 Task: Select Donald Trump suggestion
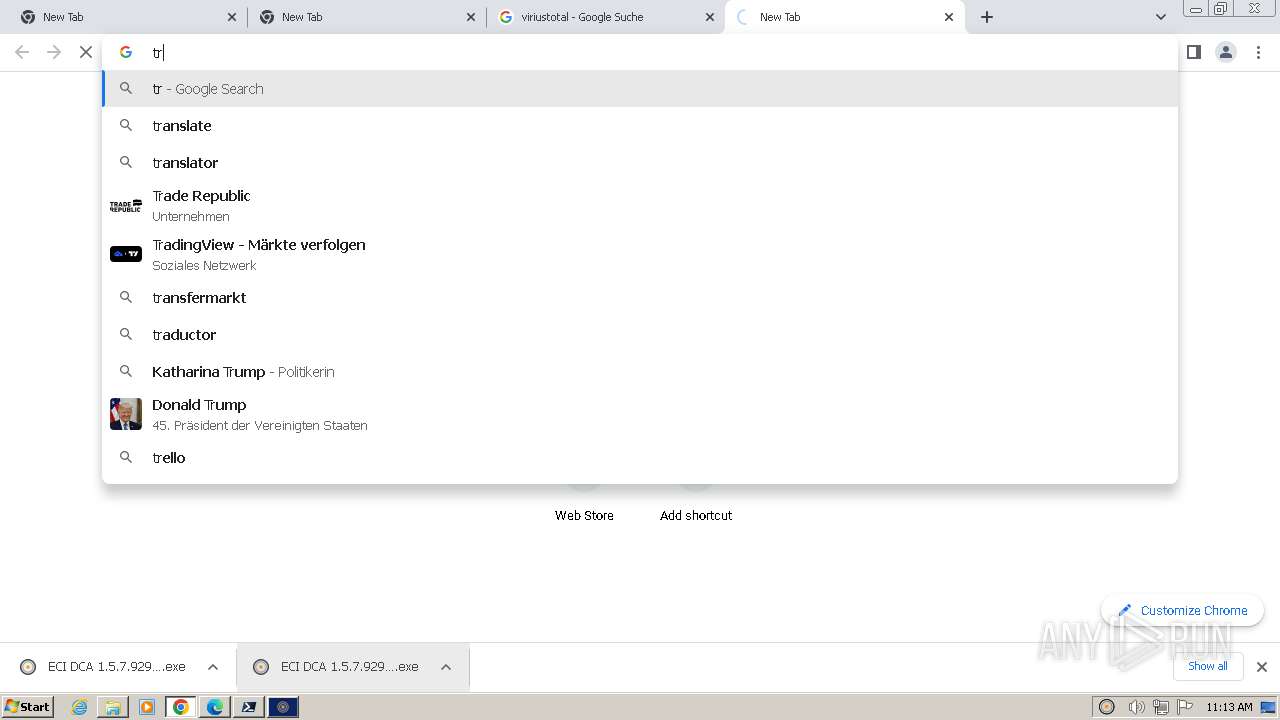tap(640, 414)
